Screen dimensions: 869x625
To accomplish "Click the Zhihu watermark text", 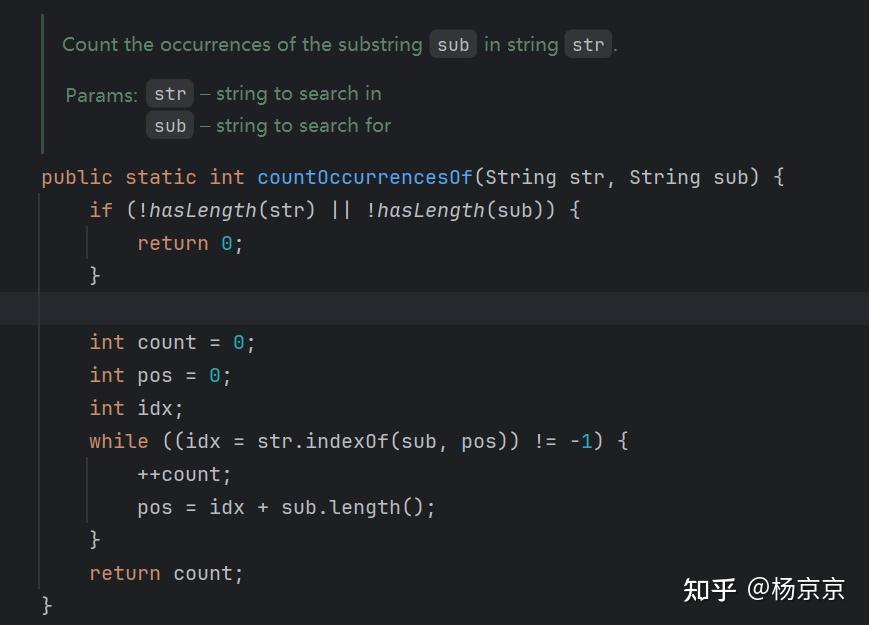I will 764,589.
